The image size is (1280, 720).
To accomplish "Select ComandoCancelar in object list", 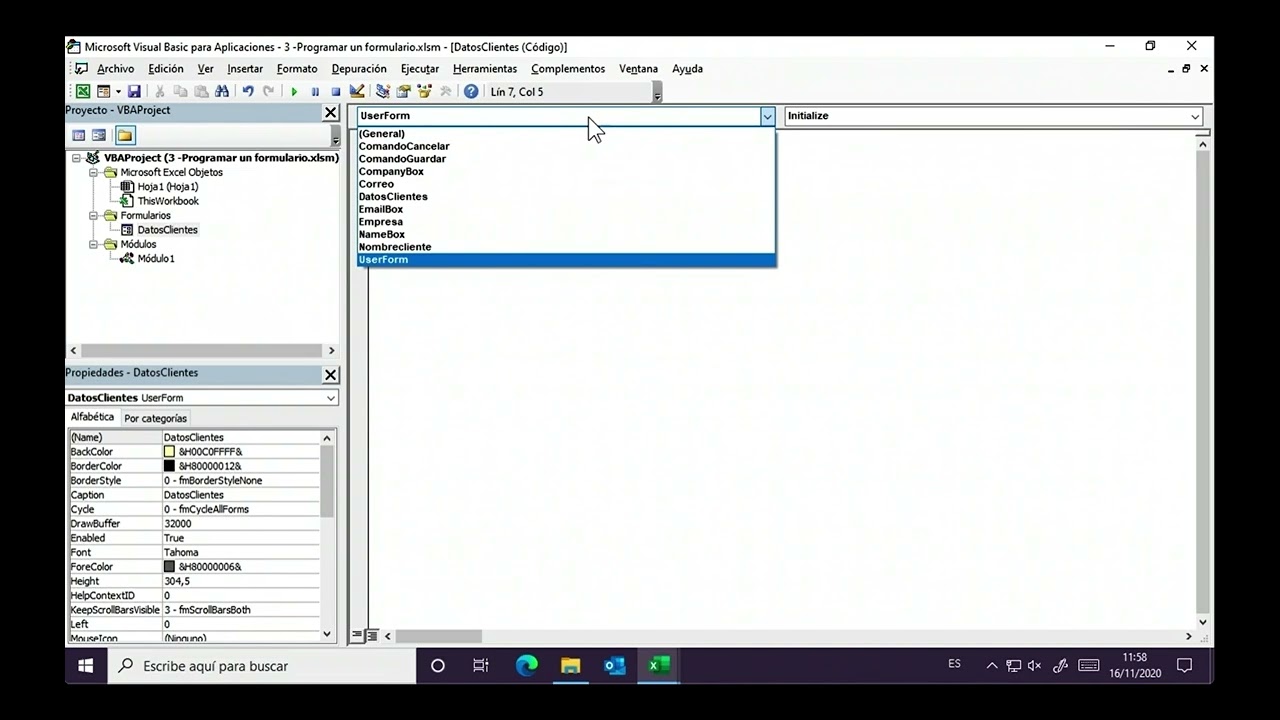I will pos(566,146).
